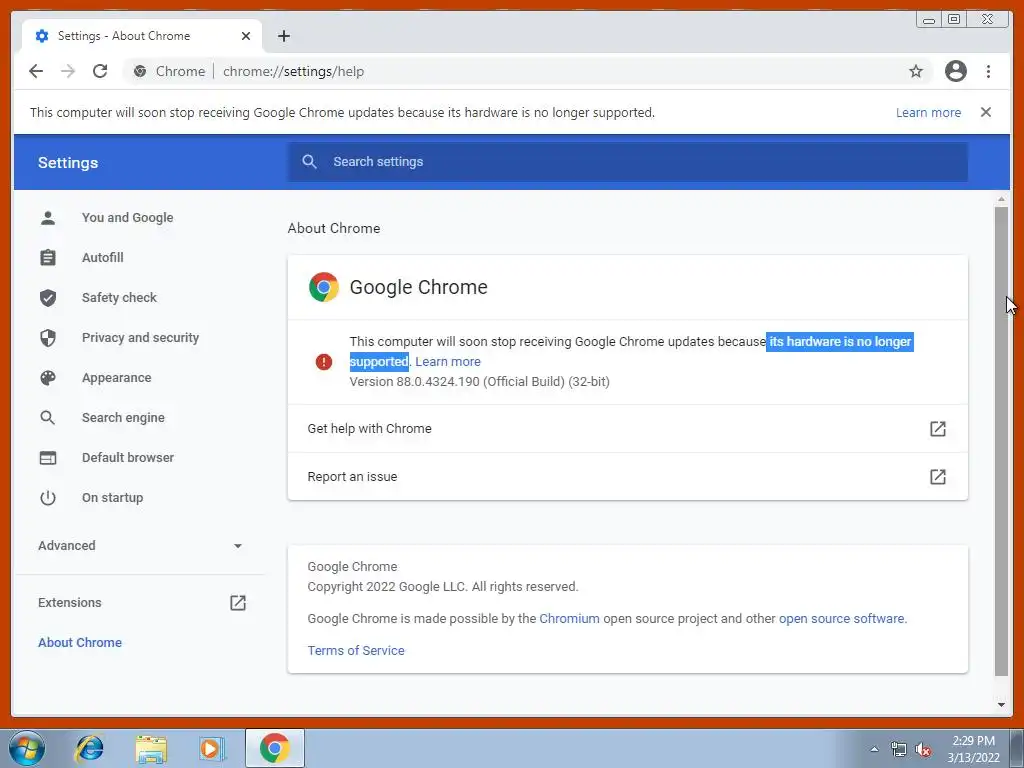Click the Chrome taskbar button
Screen dimensions: 1024x768
pyautogui.click(x=274, y=748)
